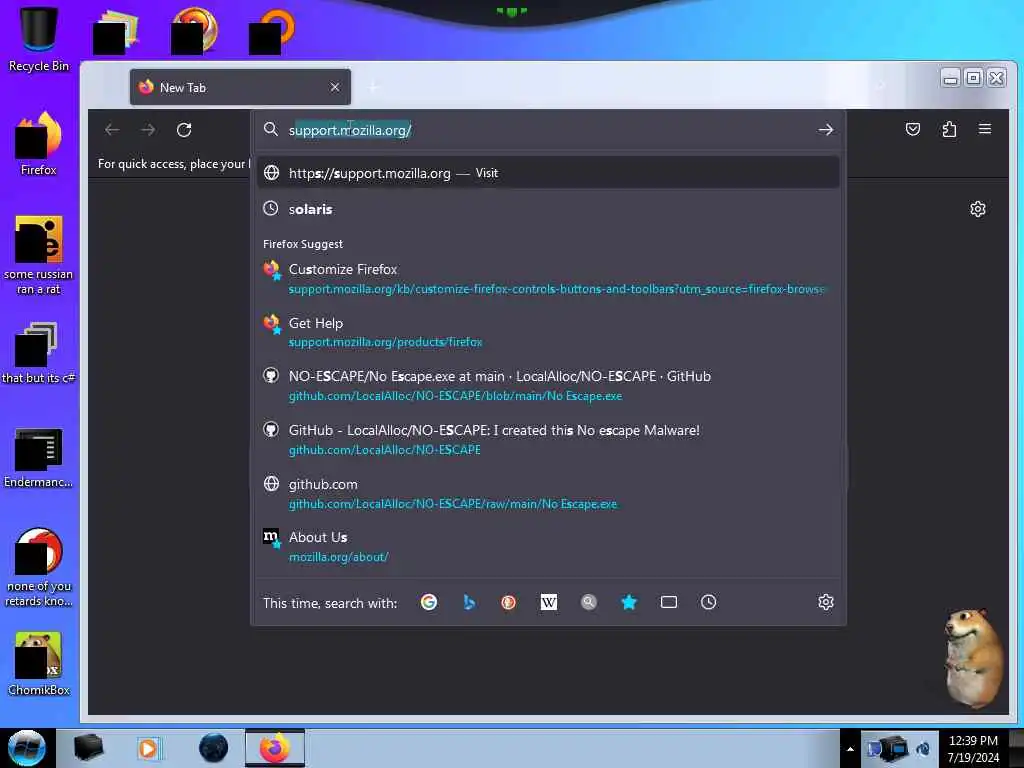Open the 'some russian ran a rat' desktop icon
Image resolution: width=1024 pixels, height=768 pixels.
(x=39, y=255)
